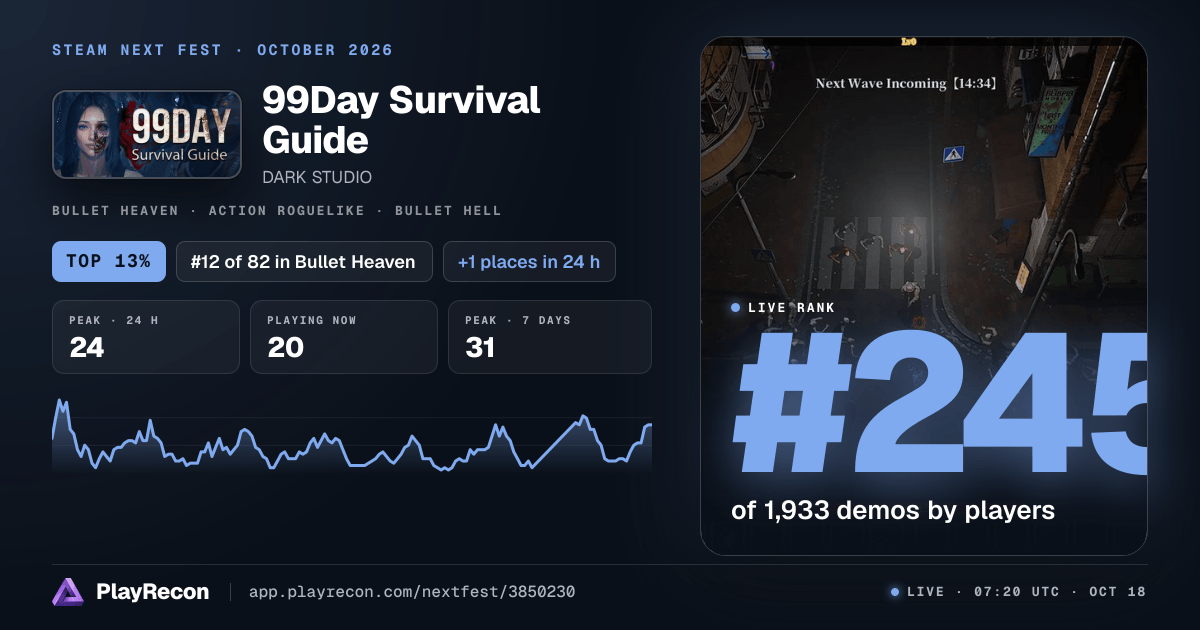Image resolution: width=1200 pixels, height=630 pixels.
Task: Click the pedestrian crossing sign in screenshot
Action: click(x=953, y=154)
